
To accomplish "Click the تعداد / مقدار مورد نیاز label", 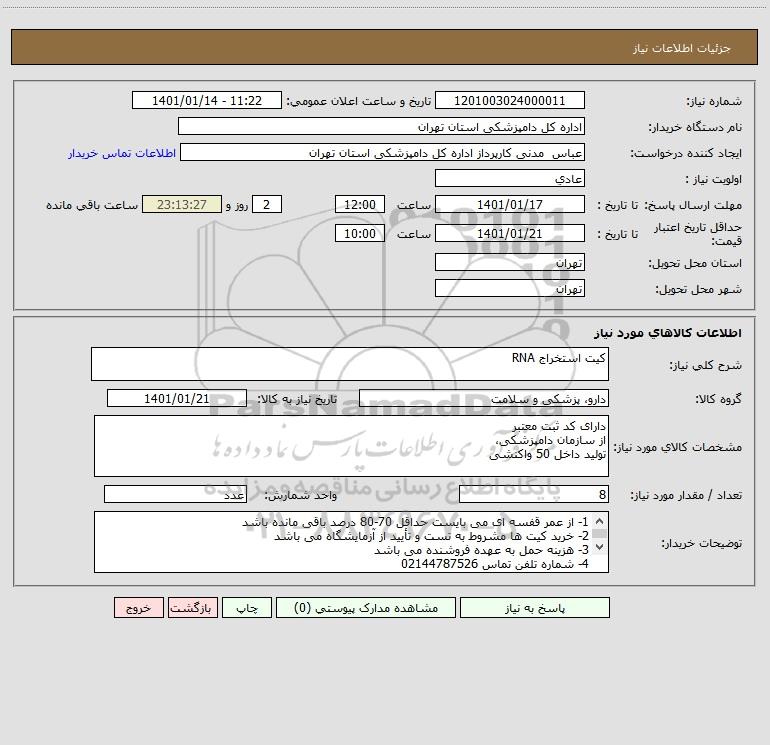I will point(686,495).
